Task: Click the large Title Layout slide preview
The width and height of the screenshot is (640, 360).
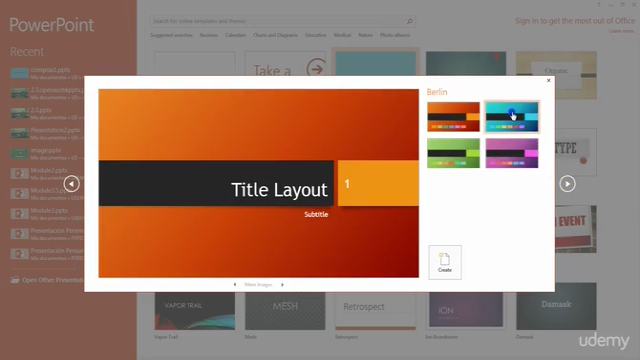Action: [258, 183]
